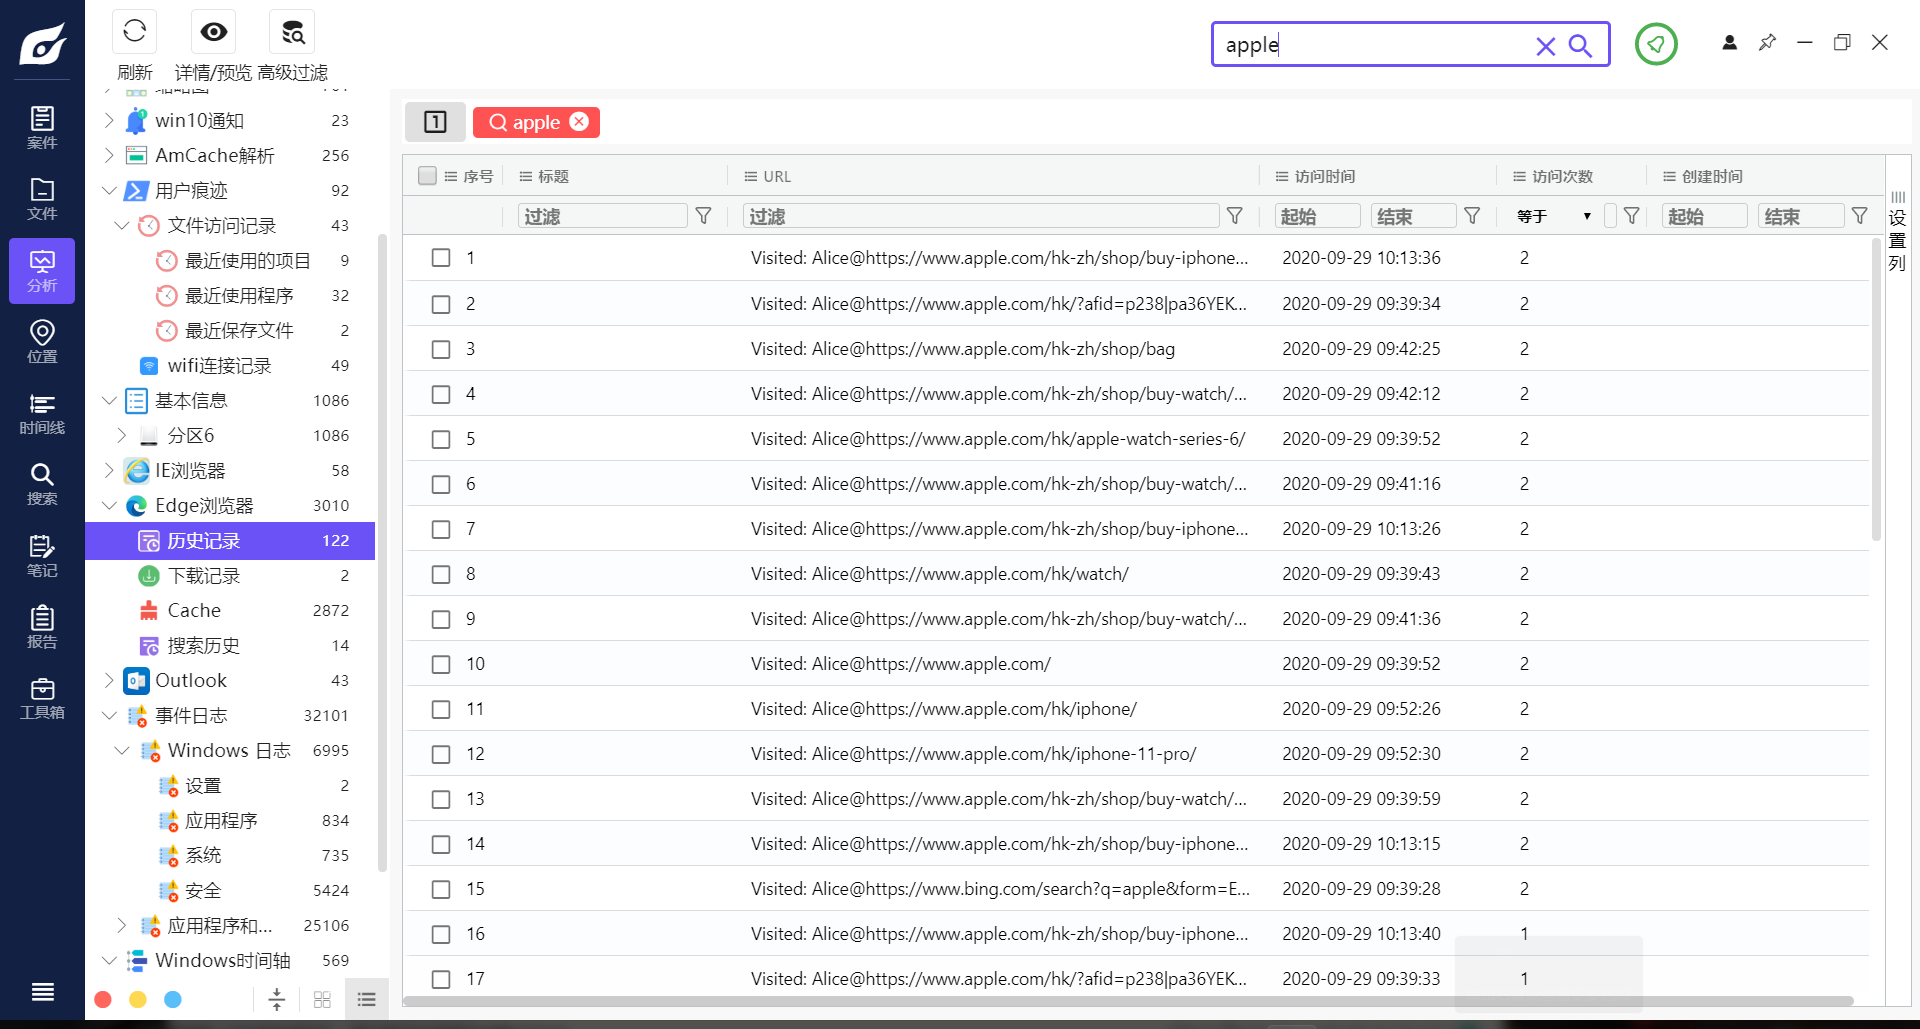Click the visit time filter funnel icon
Viewport: 1920px width, 1029px height.
1472,216
